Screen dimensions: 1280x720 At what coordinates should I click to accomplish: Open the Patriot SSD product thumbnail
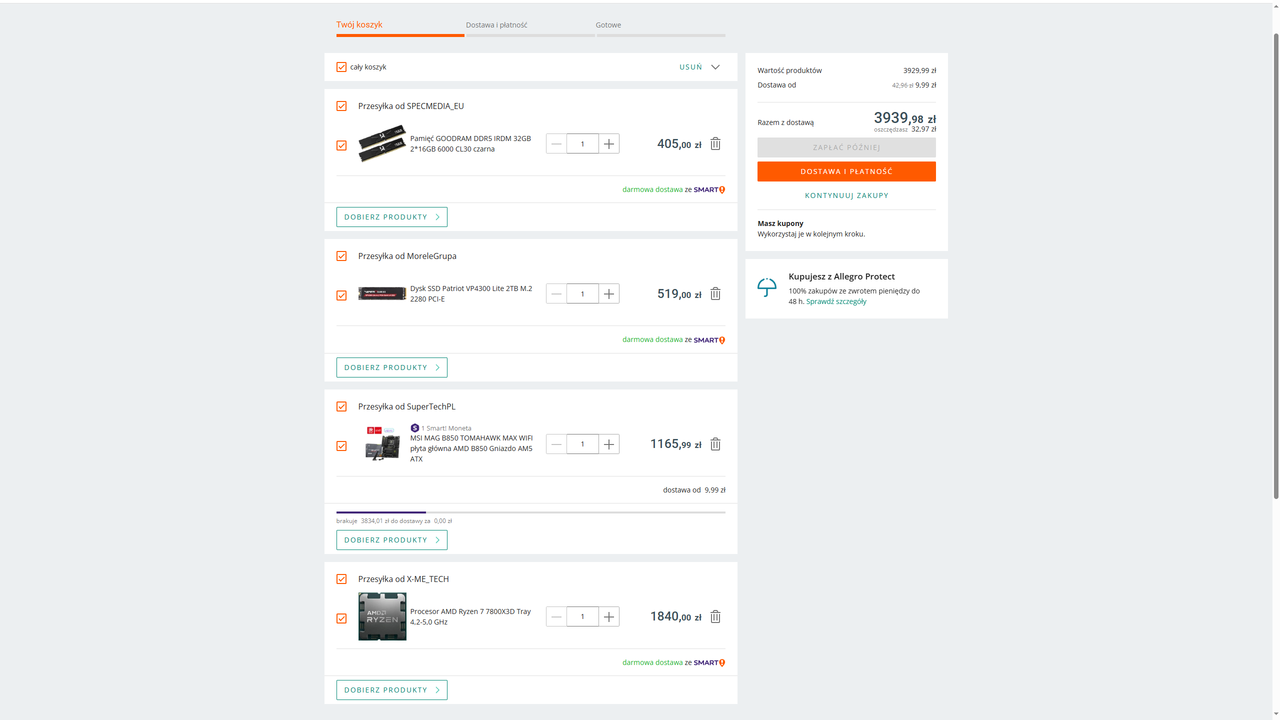pos(382,294)
